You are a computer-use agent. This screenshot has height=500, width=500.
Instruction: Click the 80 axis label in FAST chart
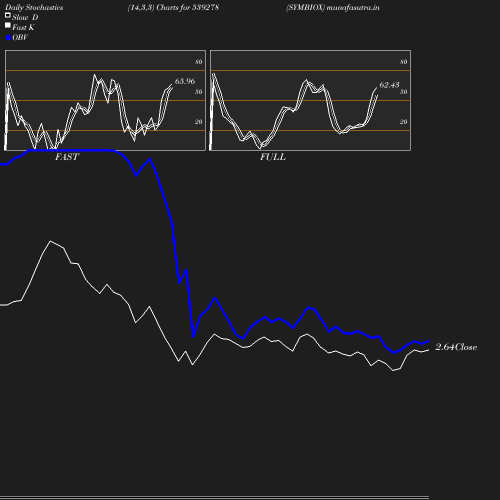coord(199,62)
